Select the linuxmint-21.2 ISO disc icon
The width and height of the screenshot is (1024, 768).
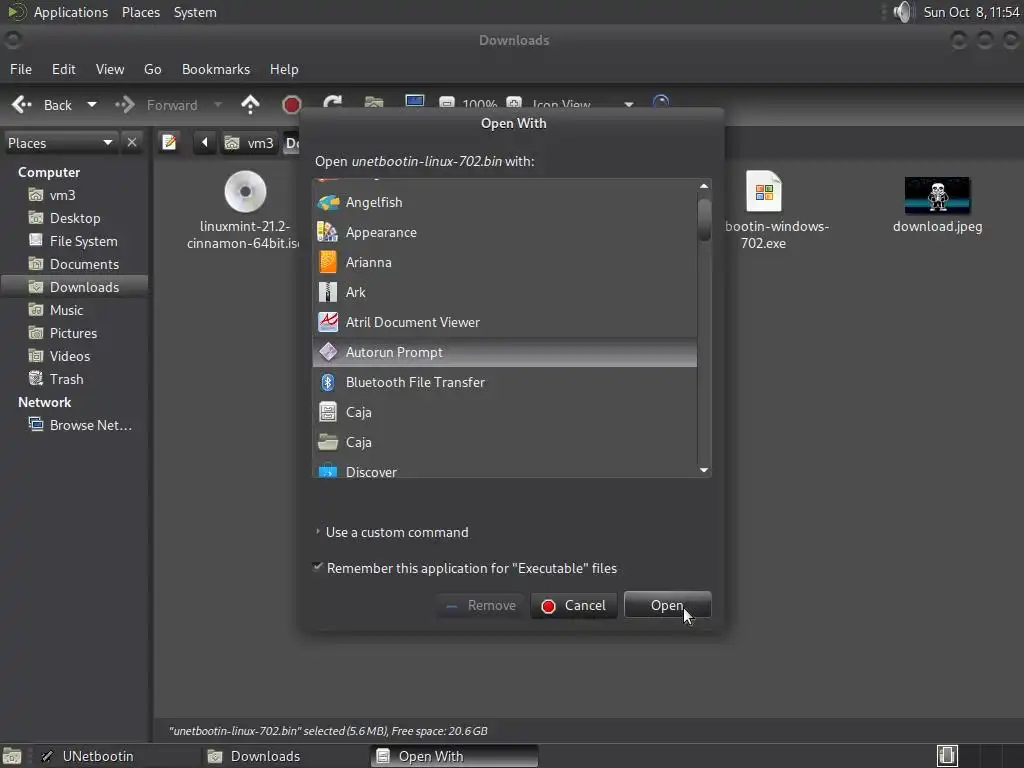[245, 191]
